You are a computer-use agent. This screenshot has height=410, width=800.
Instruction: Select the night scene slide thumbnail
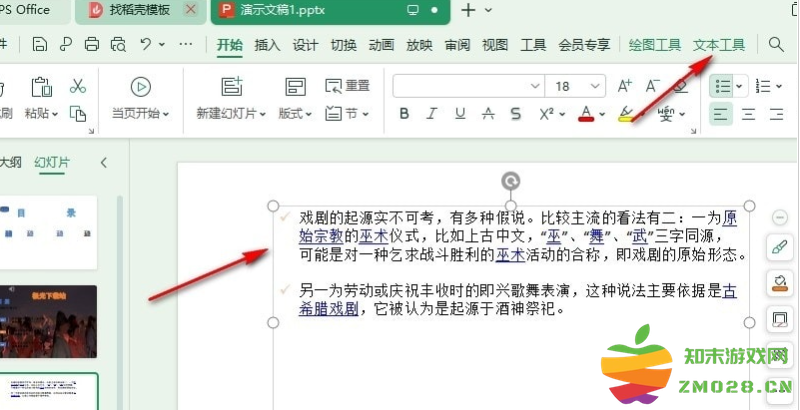point(48,321)
